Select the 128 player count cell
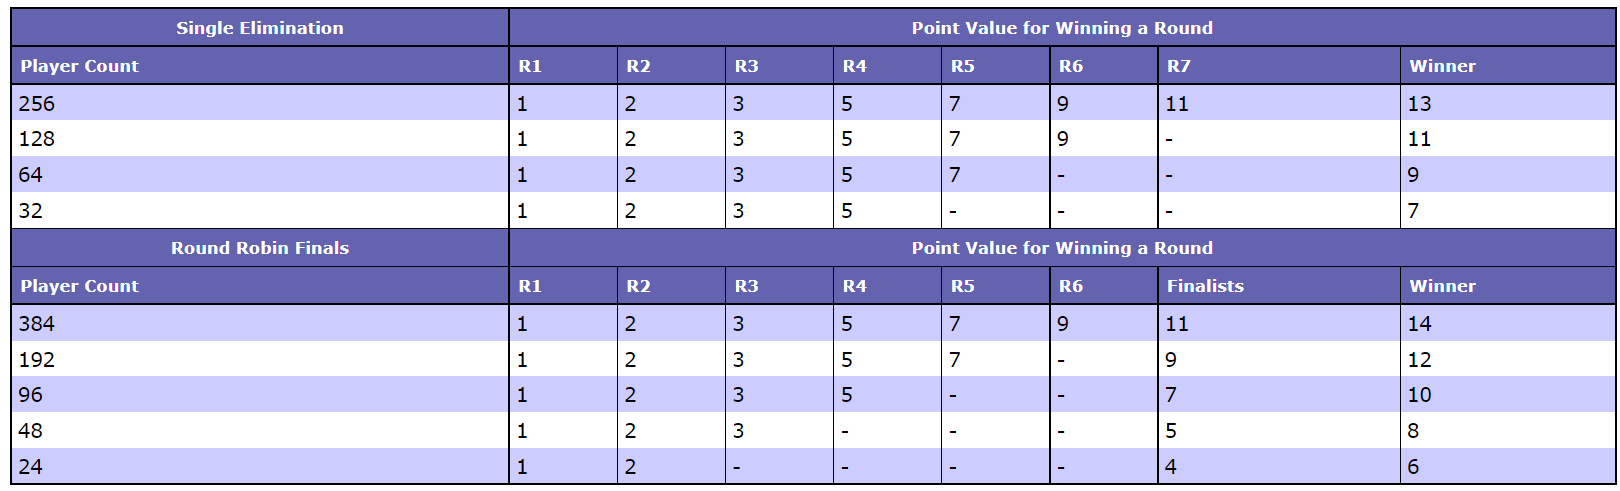This screenshot has width=1620, height=491. pyautogui.click(x=37, y=139)
